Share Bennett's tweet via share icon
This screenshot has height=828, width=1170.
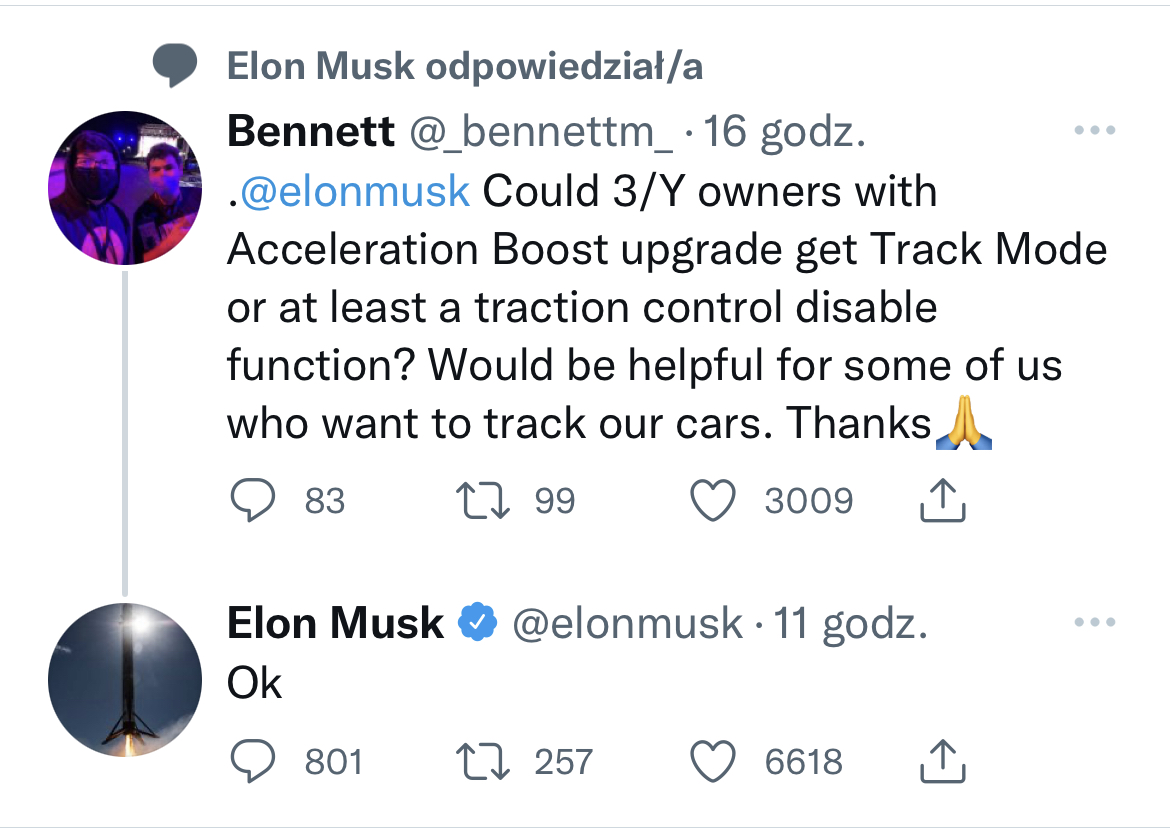[942, 499]
